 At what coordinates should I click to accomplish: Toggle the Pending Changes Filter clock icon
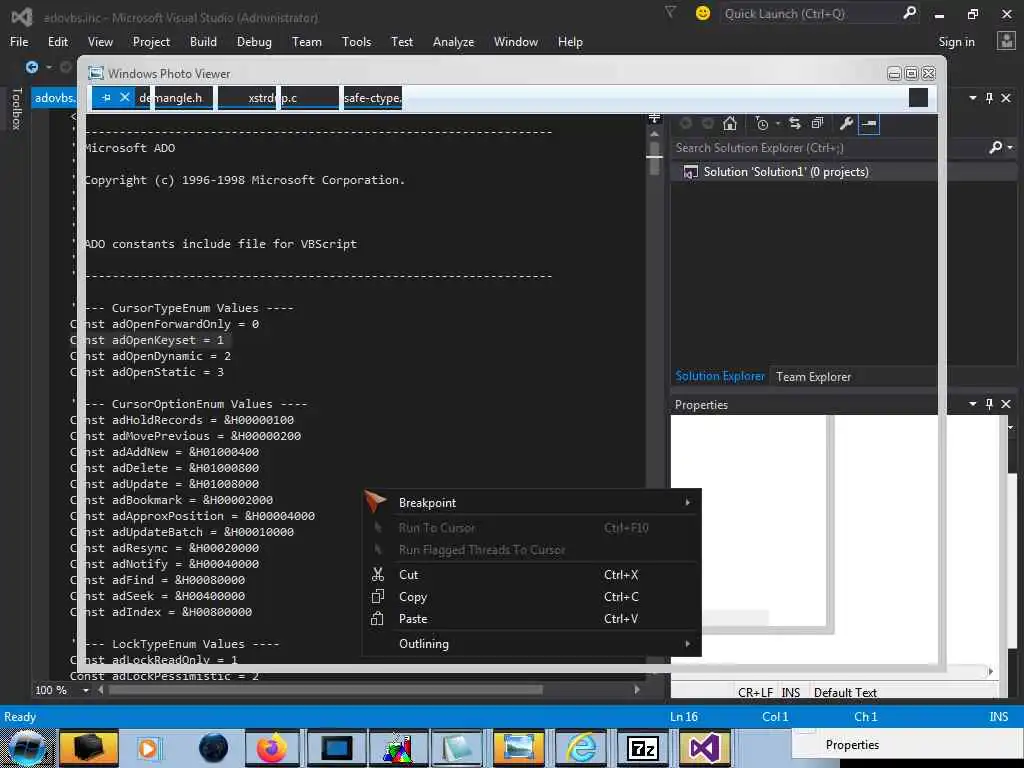pos(761,123)
